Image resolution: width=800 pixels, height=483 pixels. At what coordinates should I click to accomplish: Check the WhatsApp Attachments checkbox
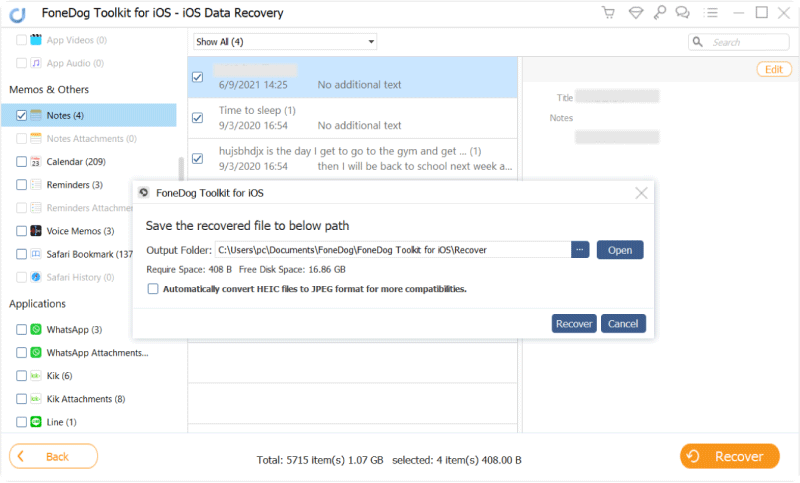[21, 352]
